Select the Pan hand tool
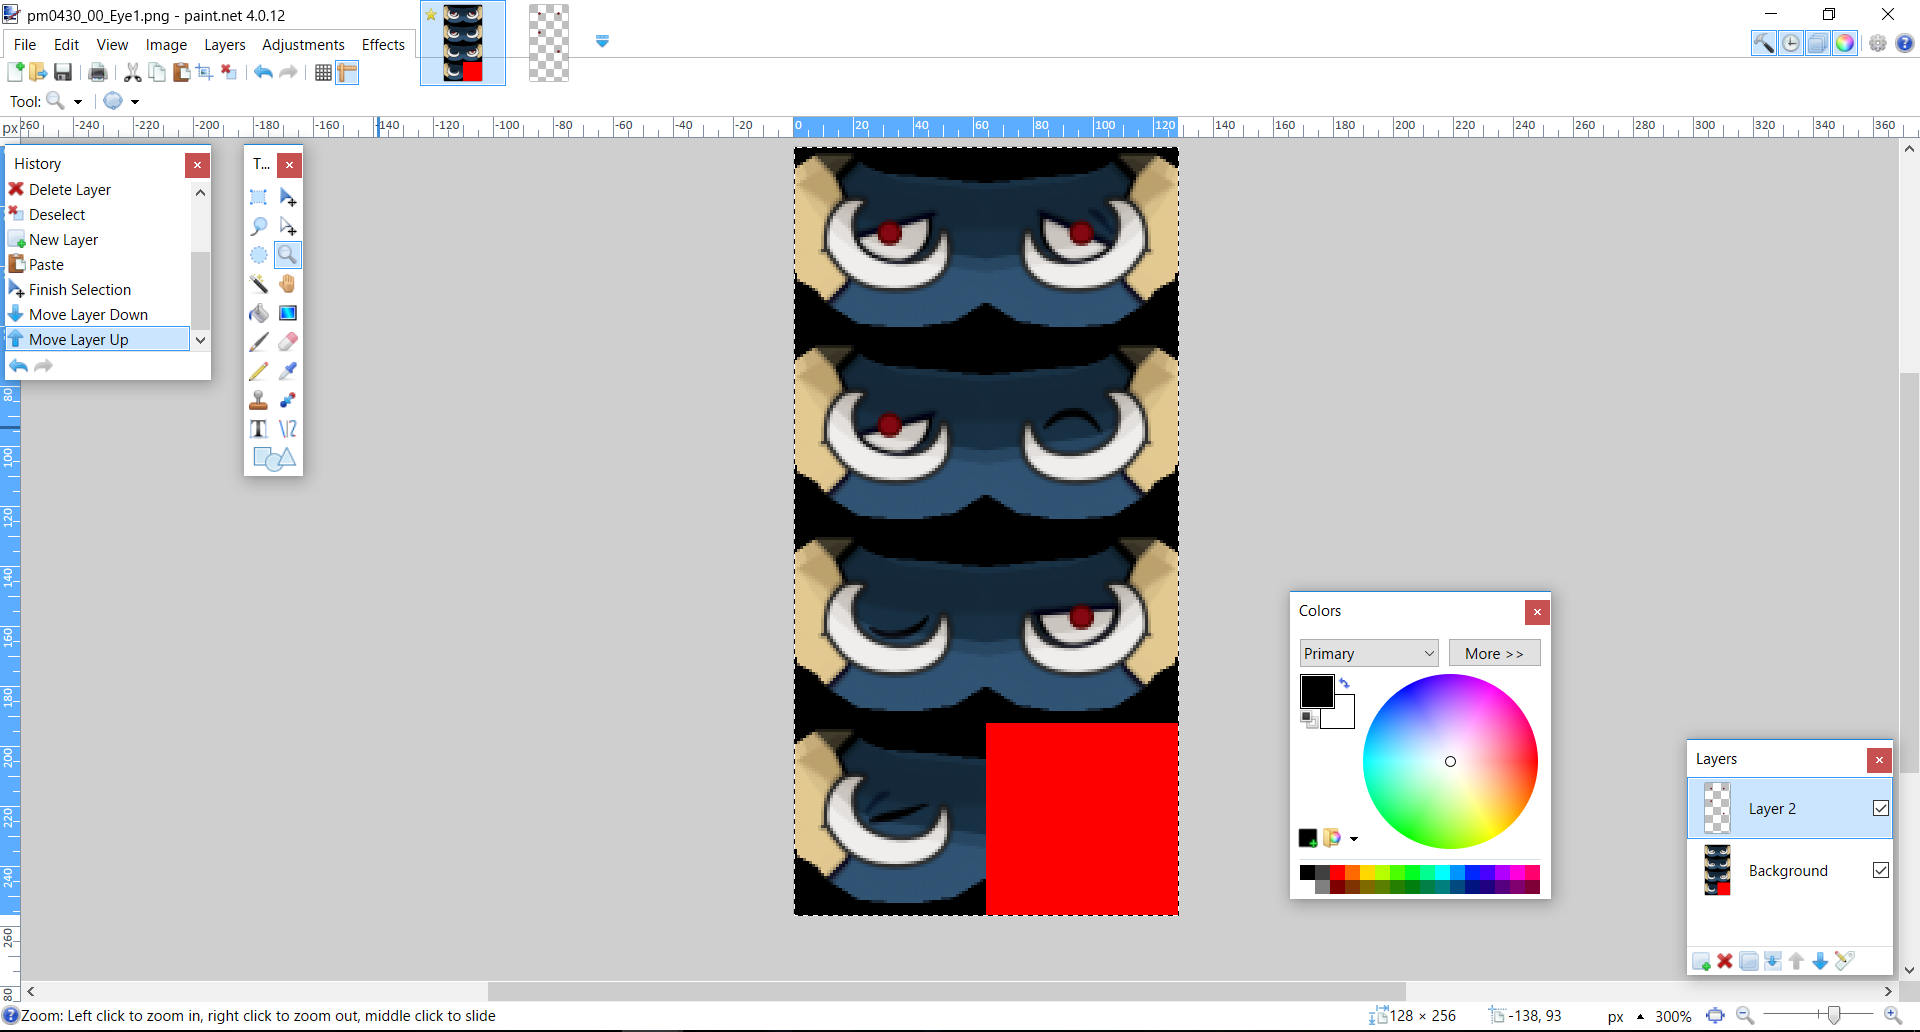Screen dimensions: 1920x1032 pos(288,284)
